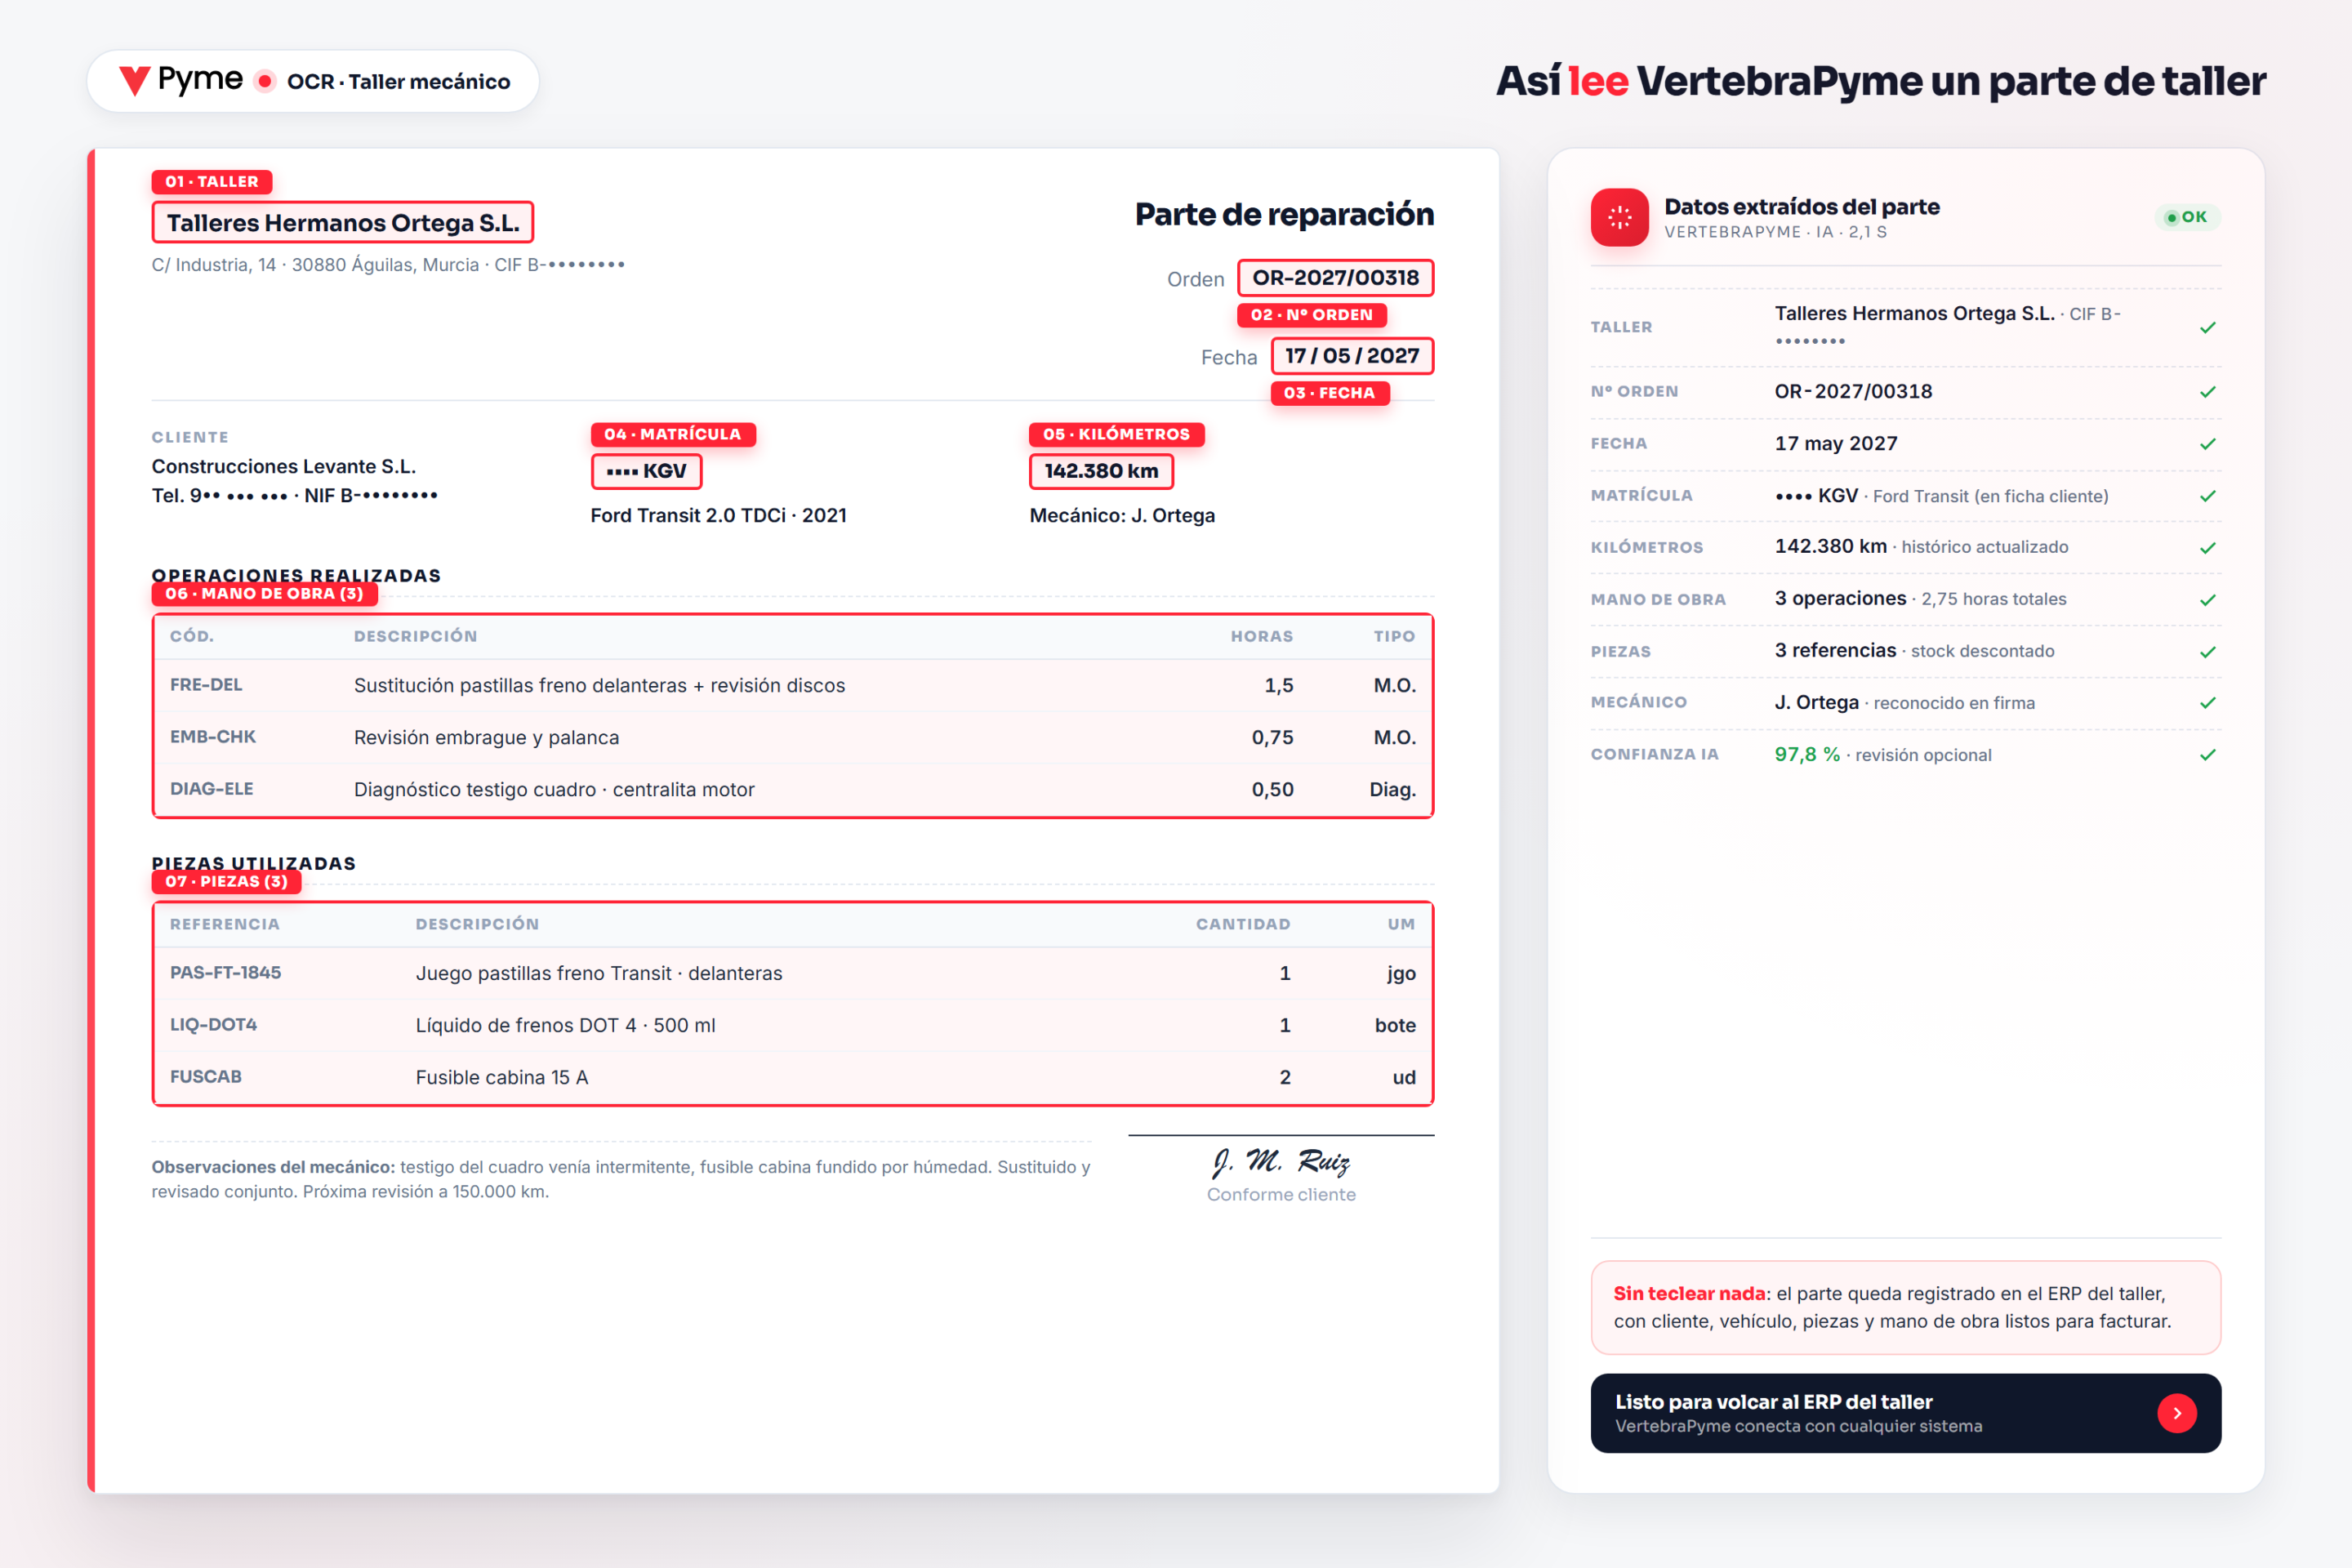Image resolution: width=2352 pixels, height=1568 pixels.
Task: Click the 04 · Matrícula label tag
Action: click(673, 434)
